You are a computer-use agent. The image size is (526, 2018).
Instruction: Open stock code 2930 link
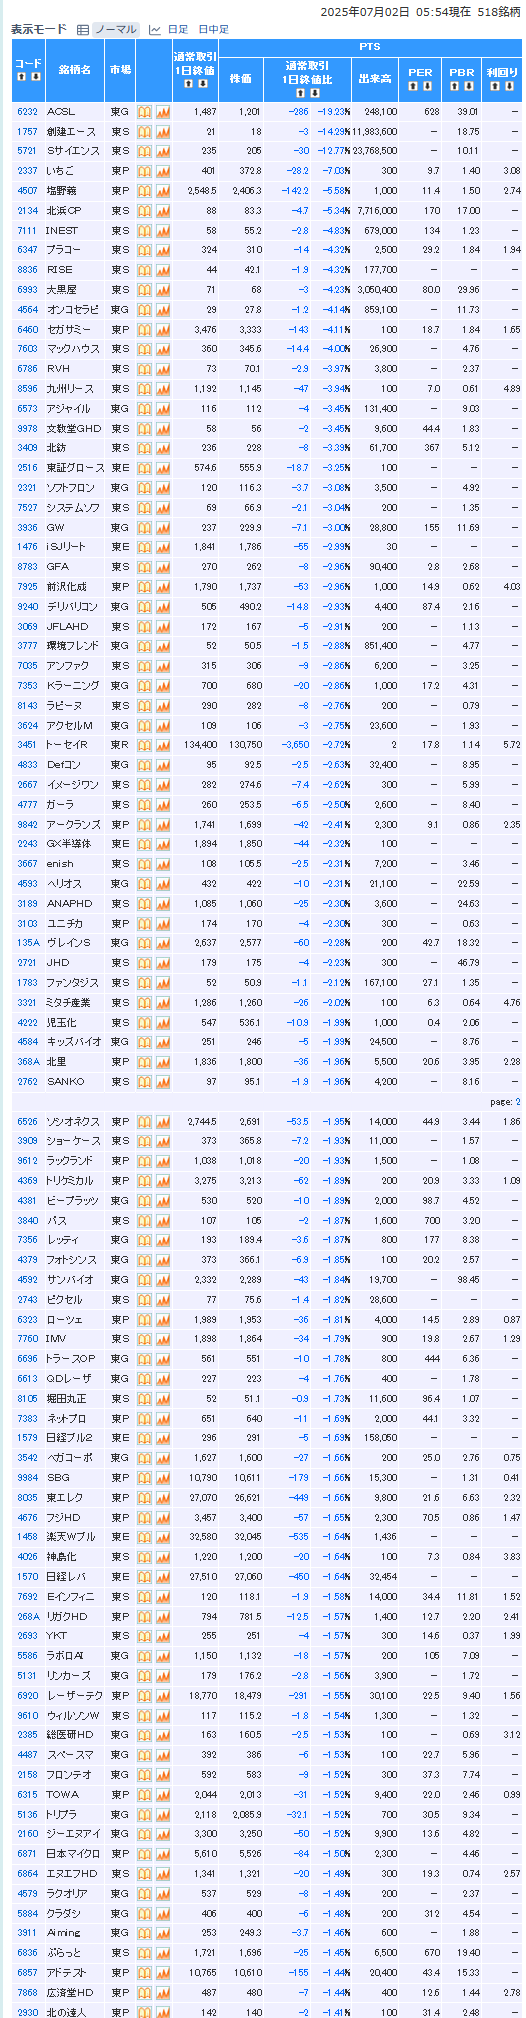click(x=27, y=2012)
